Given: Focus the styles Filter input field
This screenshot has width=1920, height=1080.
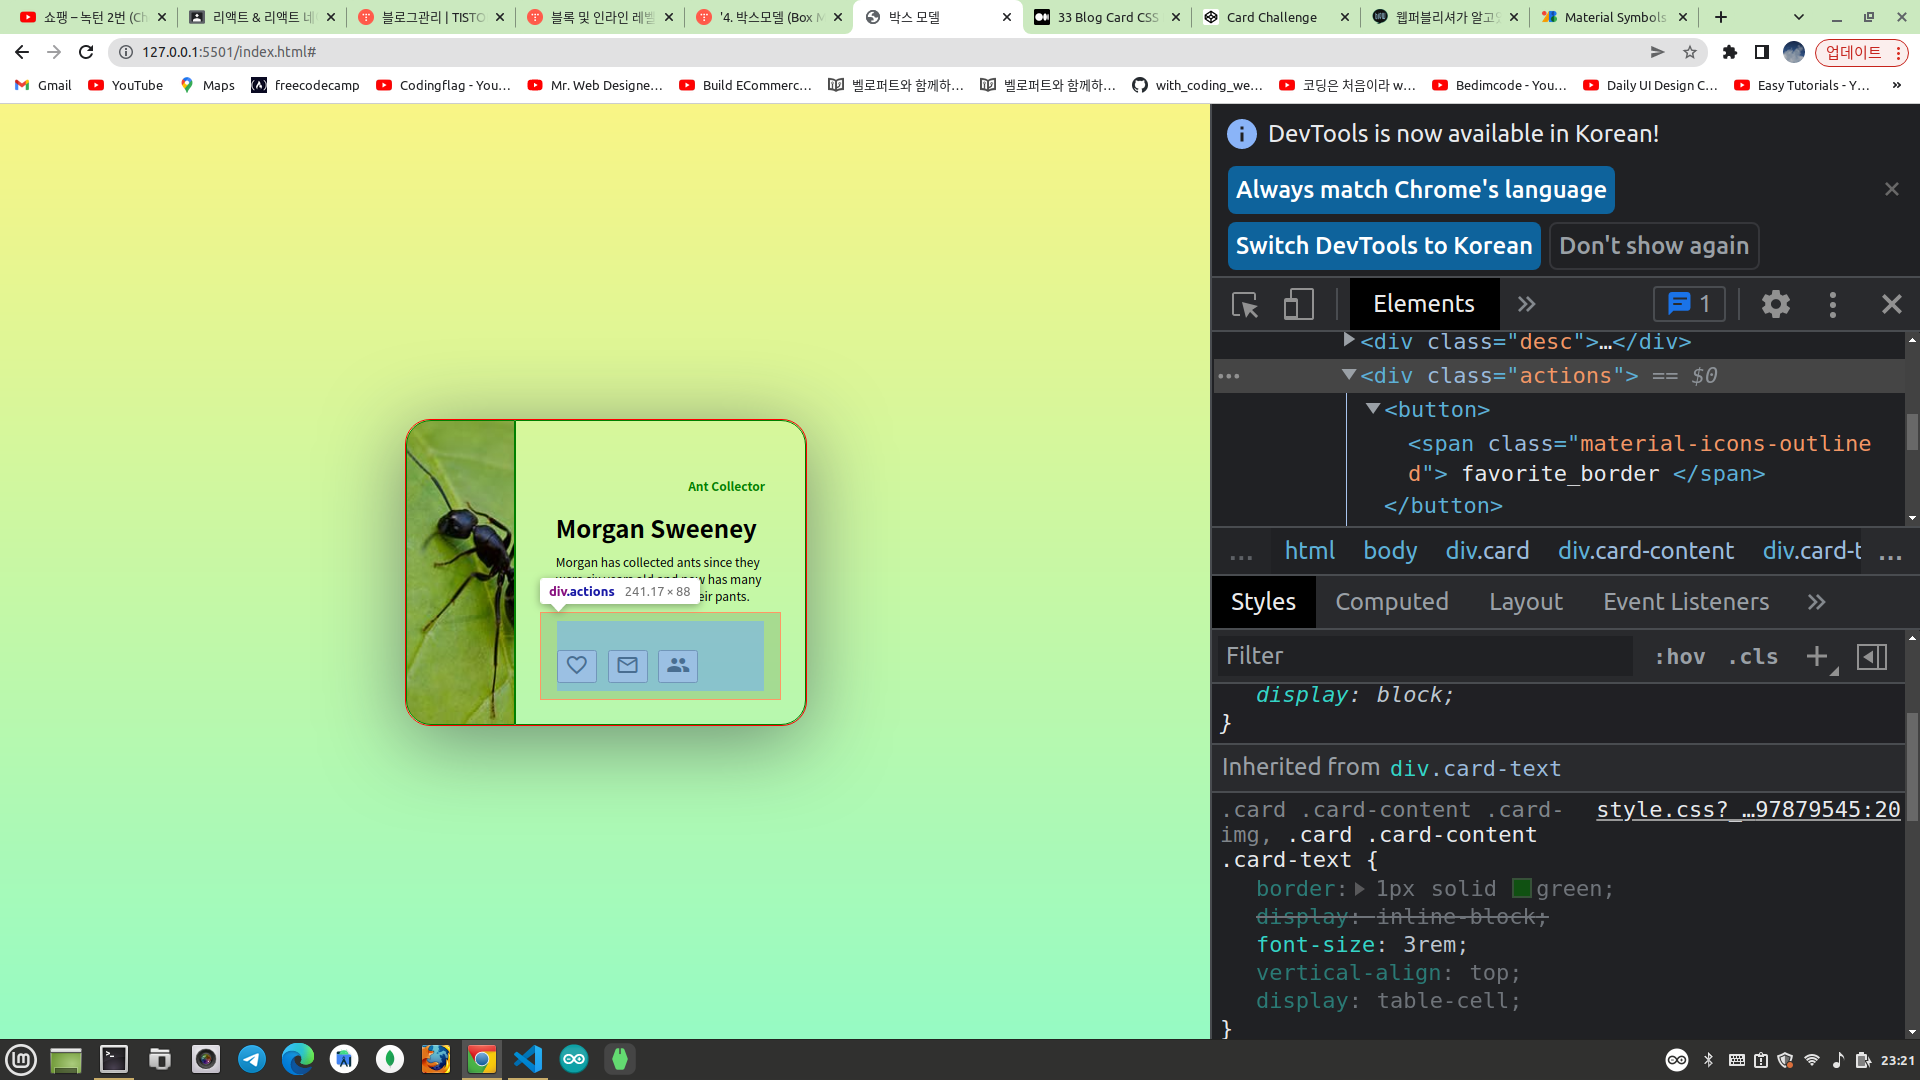Looking at the screenshot, I should pyautogui.click(x=1425, y=656).
